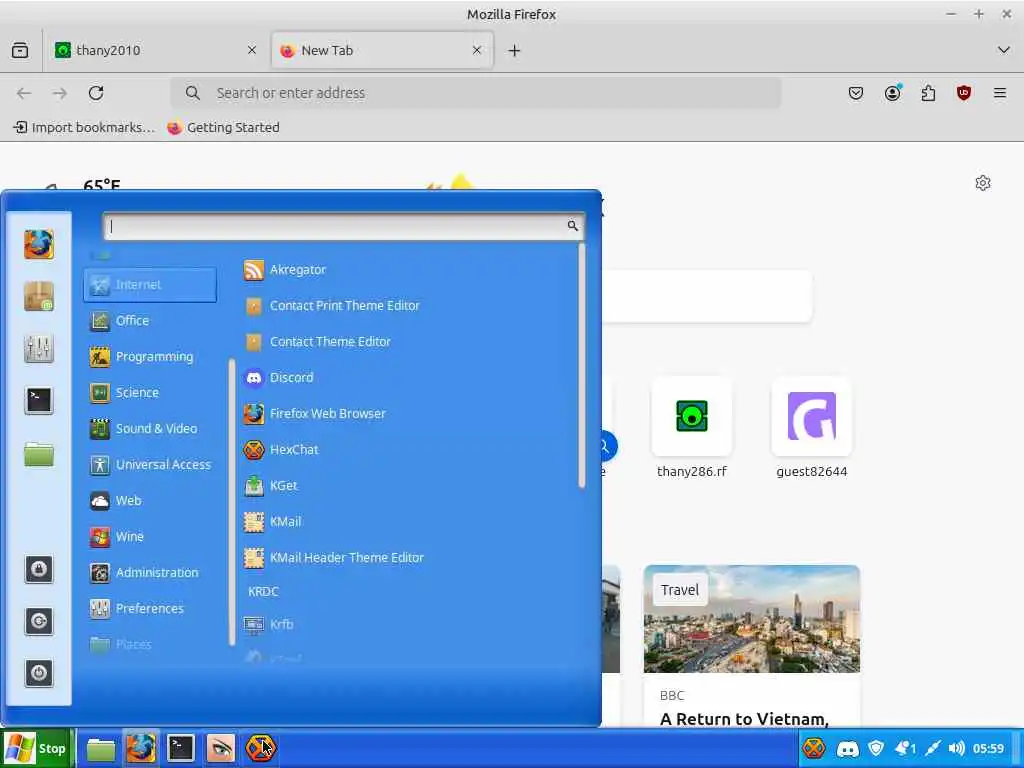Select the Sound & Video category
This screenshot has width=1024, height=768.
click(x=144, y=428)
